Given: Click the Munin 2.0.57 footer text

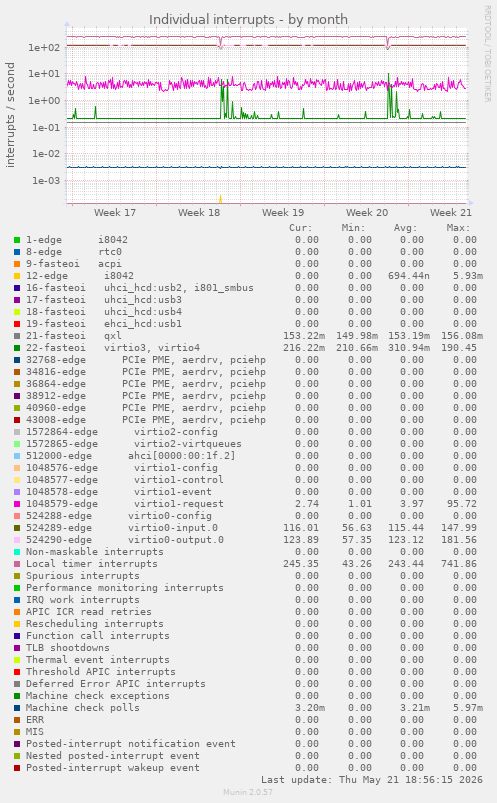Looking at the screenshot, I should 248,792.
